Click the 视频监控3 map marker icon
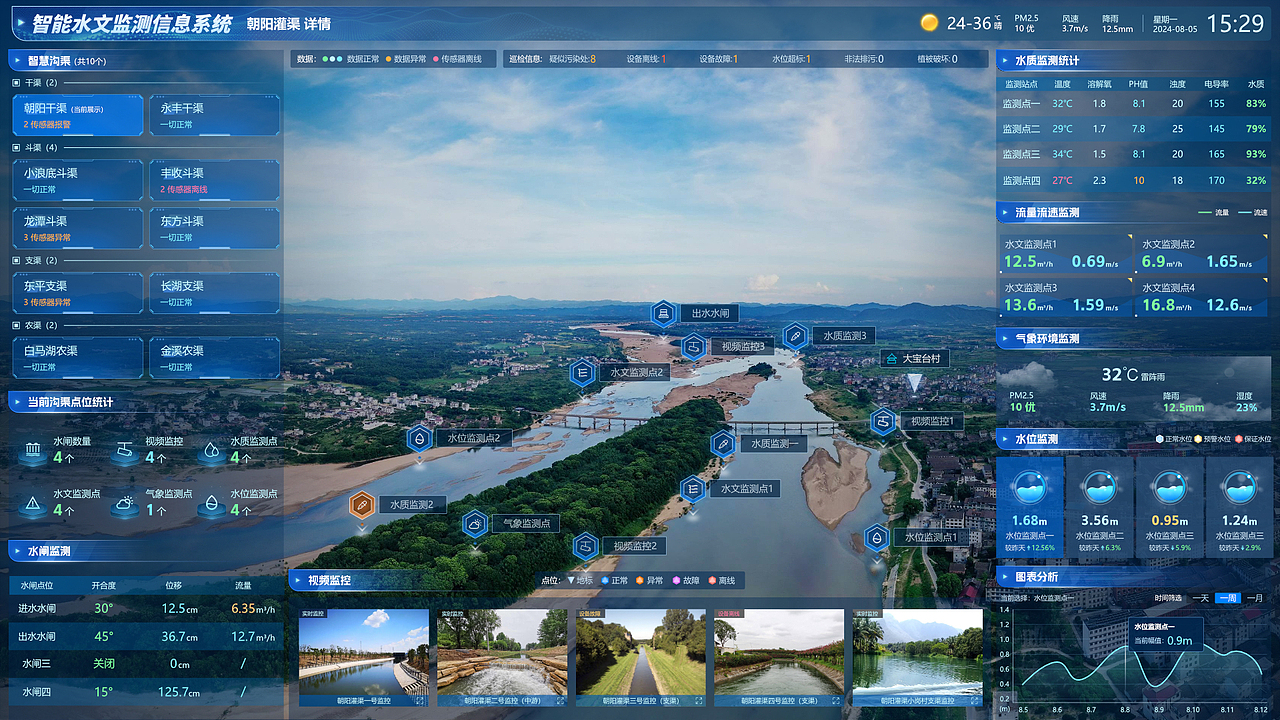Viewport: 1280px width, 720px height. click(x=694, y=347)
